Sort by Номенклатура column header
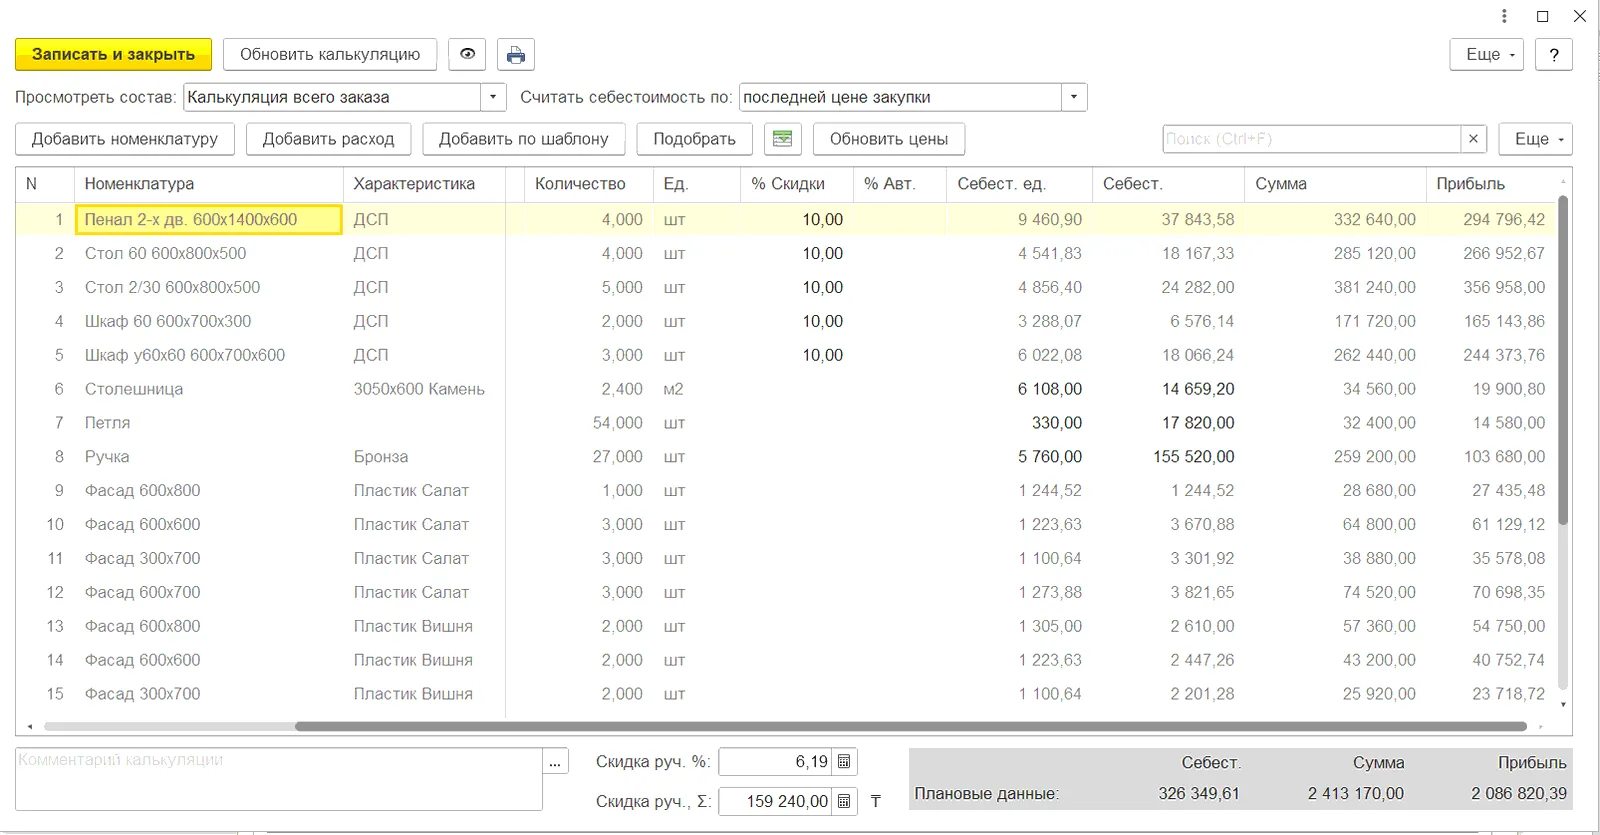The height and width of the screenshot is (835, 1600). 208,184
